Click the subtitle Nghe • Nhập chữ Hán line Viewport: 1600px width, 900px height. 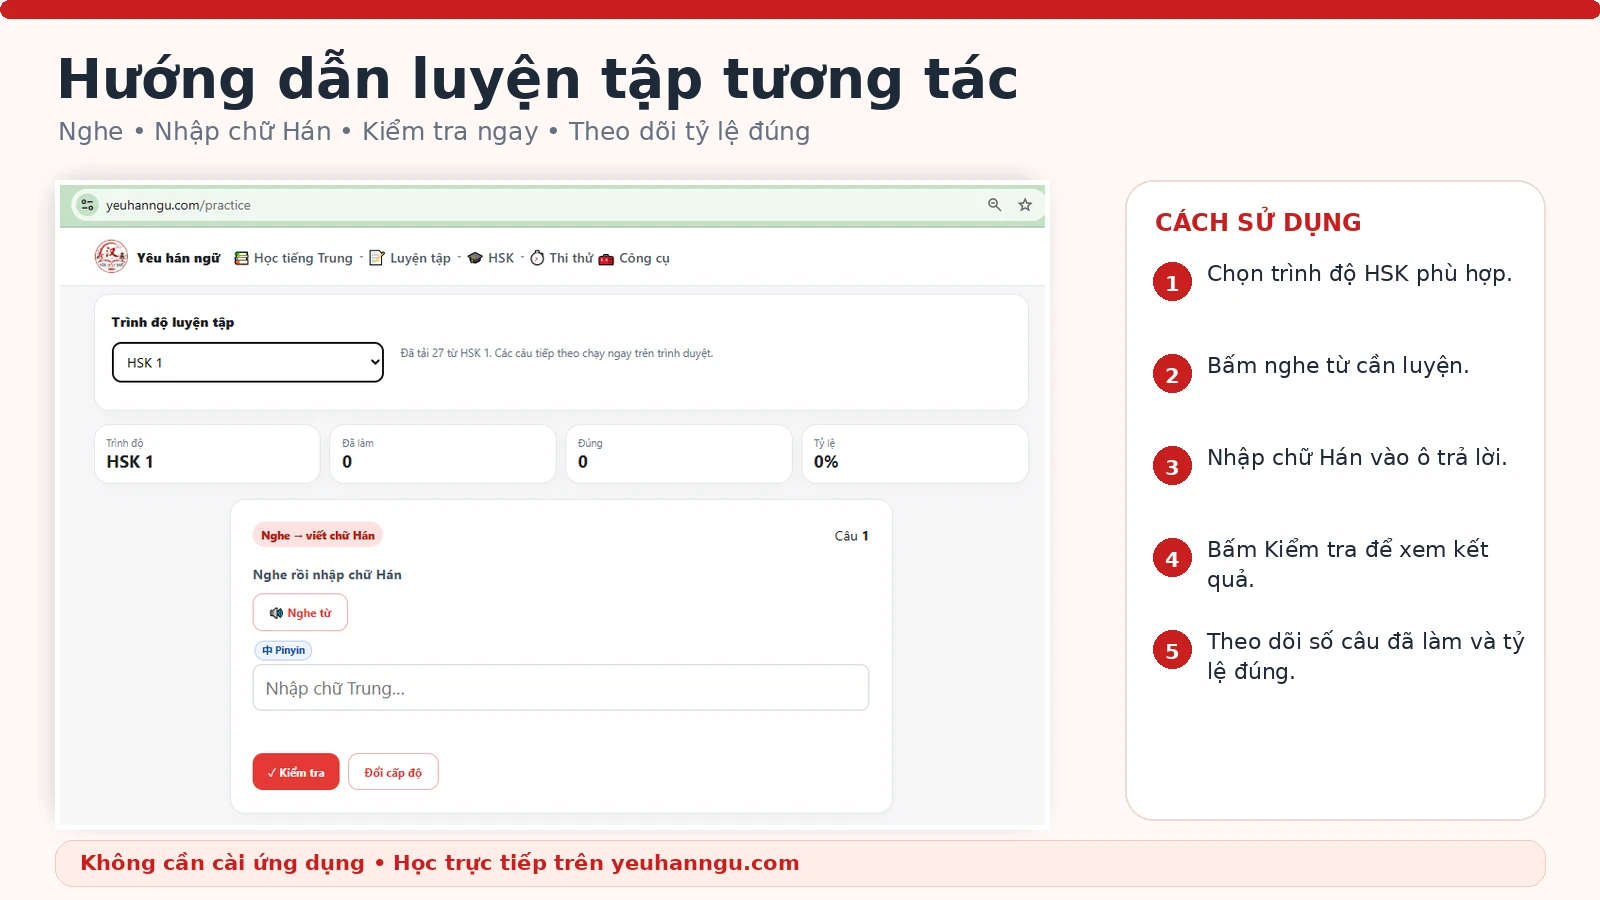tap(434, 132)
